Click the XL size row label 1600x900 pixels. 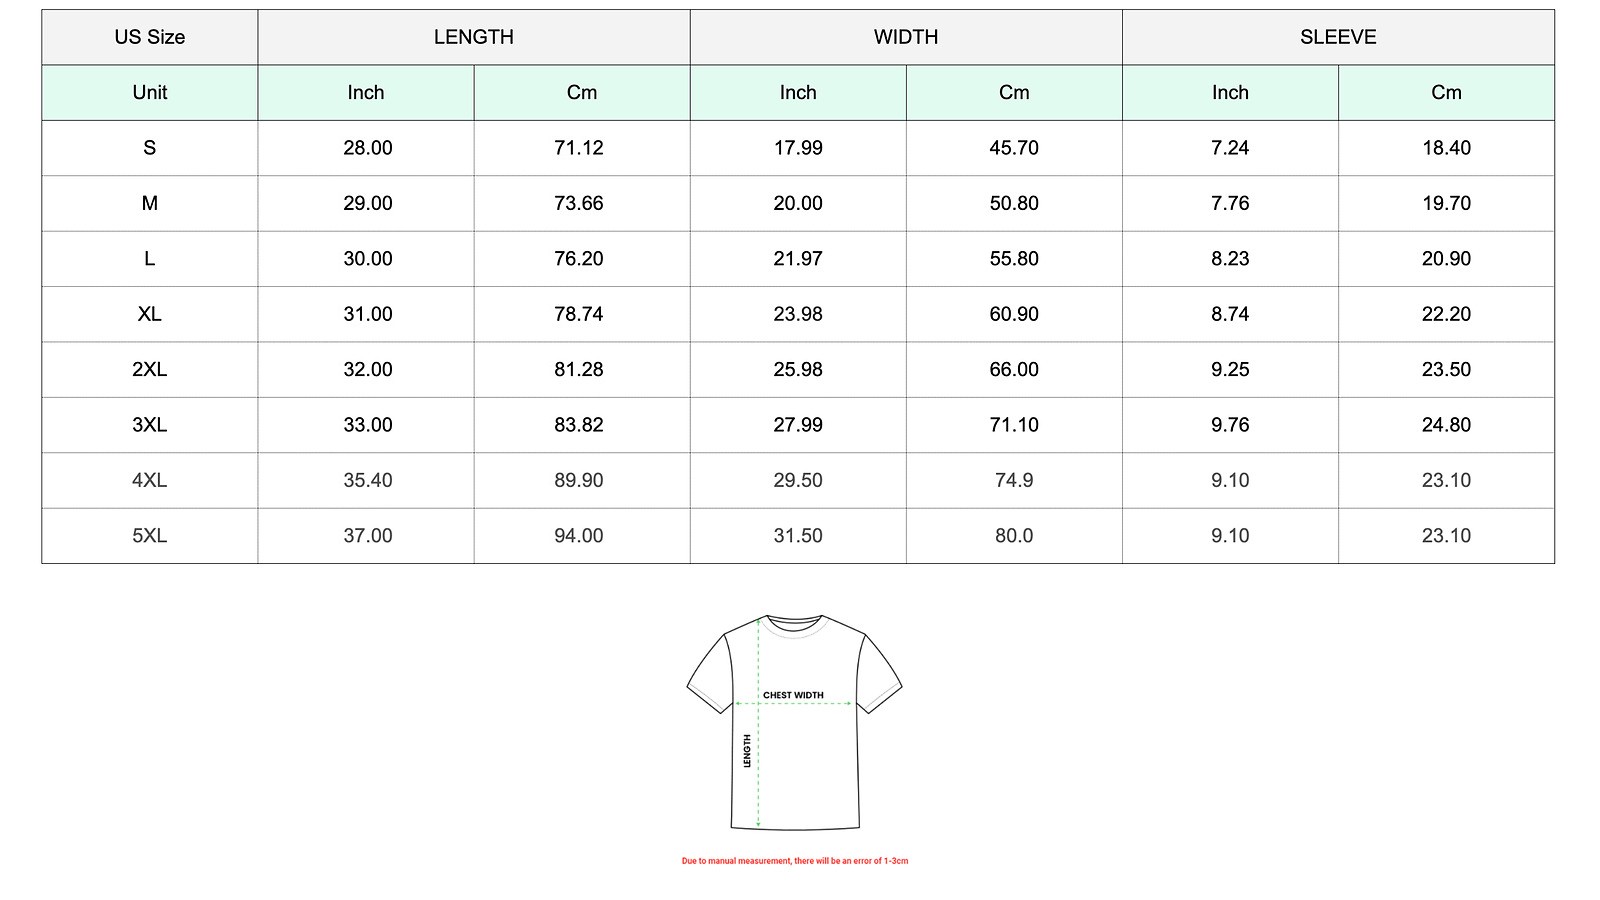(x=150, y=314)
